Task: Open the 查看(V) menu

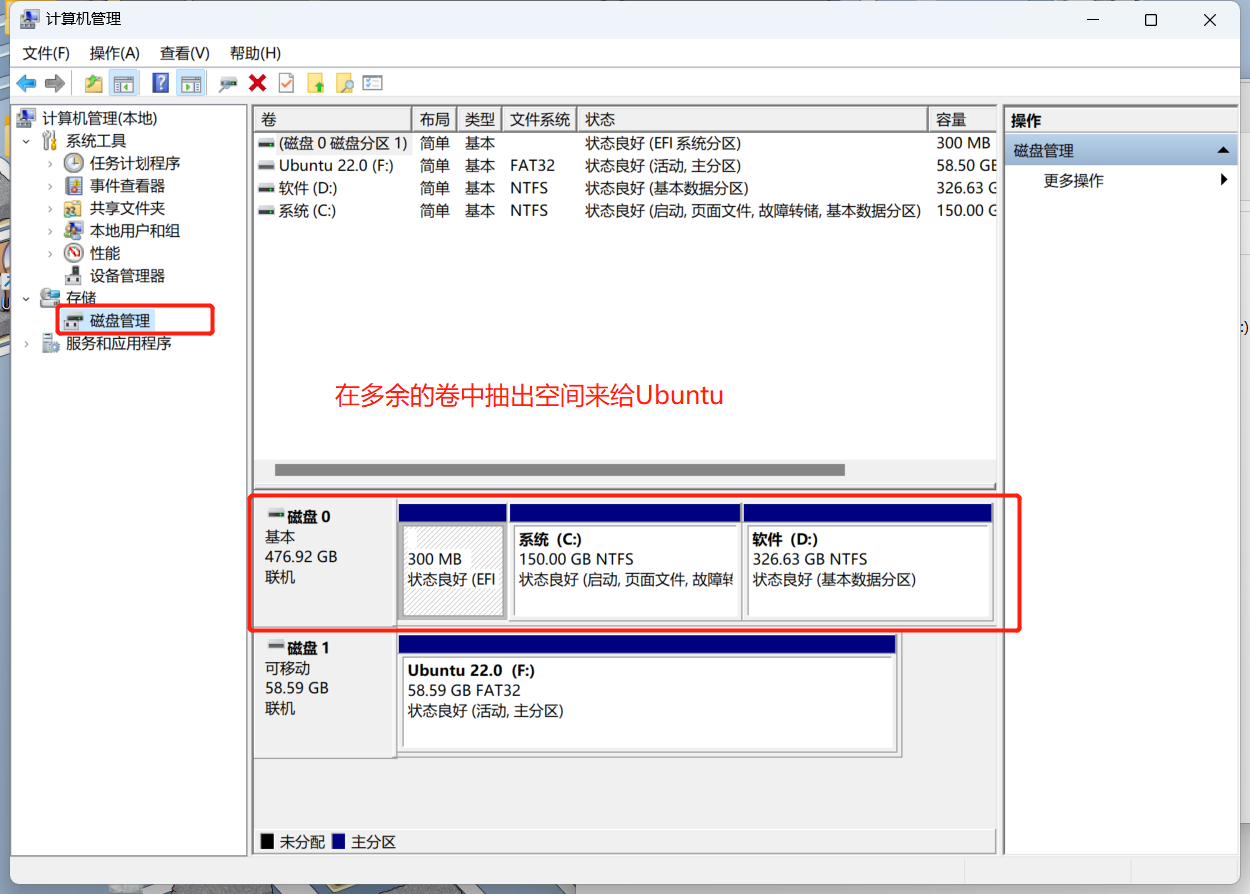Action: point(185,53)
